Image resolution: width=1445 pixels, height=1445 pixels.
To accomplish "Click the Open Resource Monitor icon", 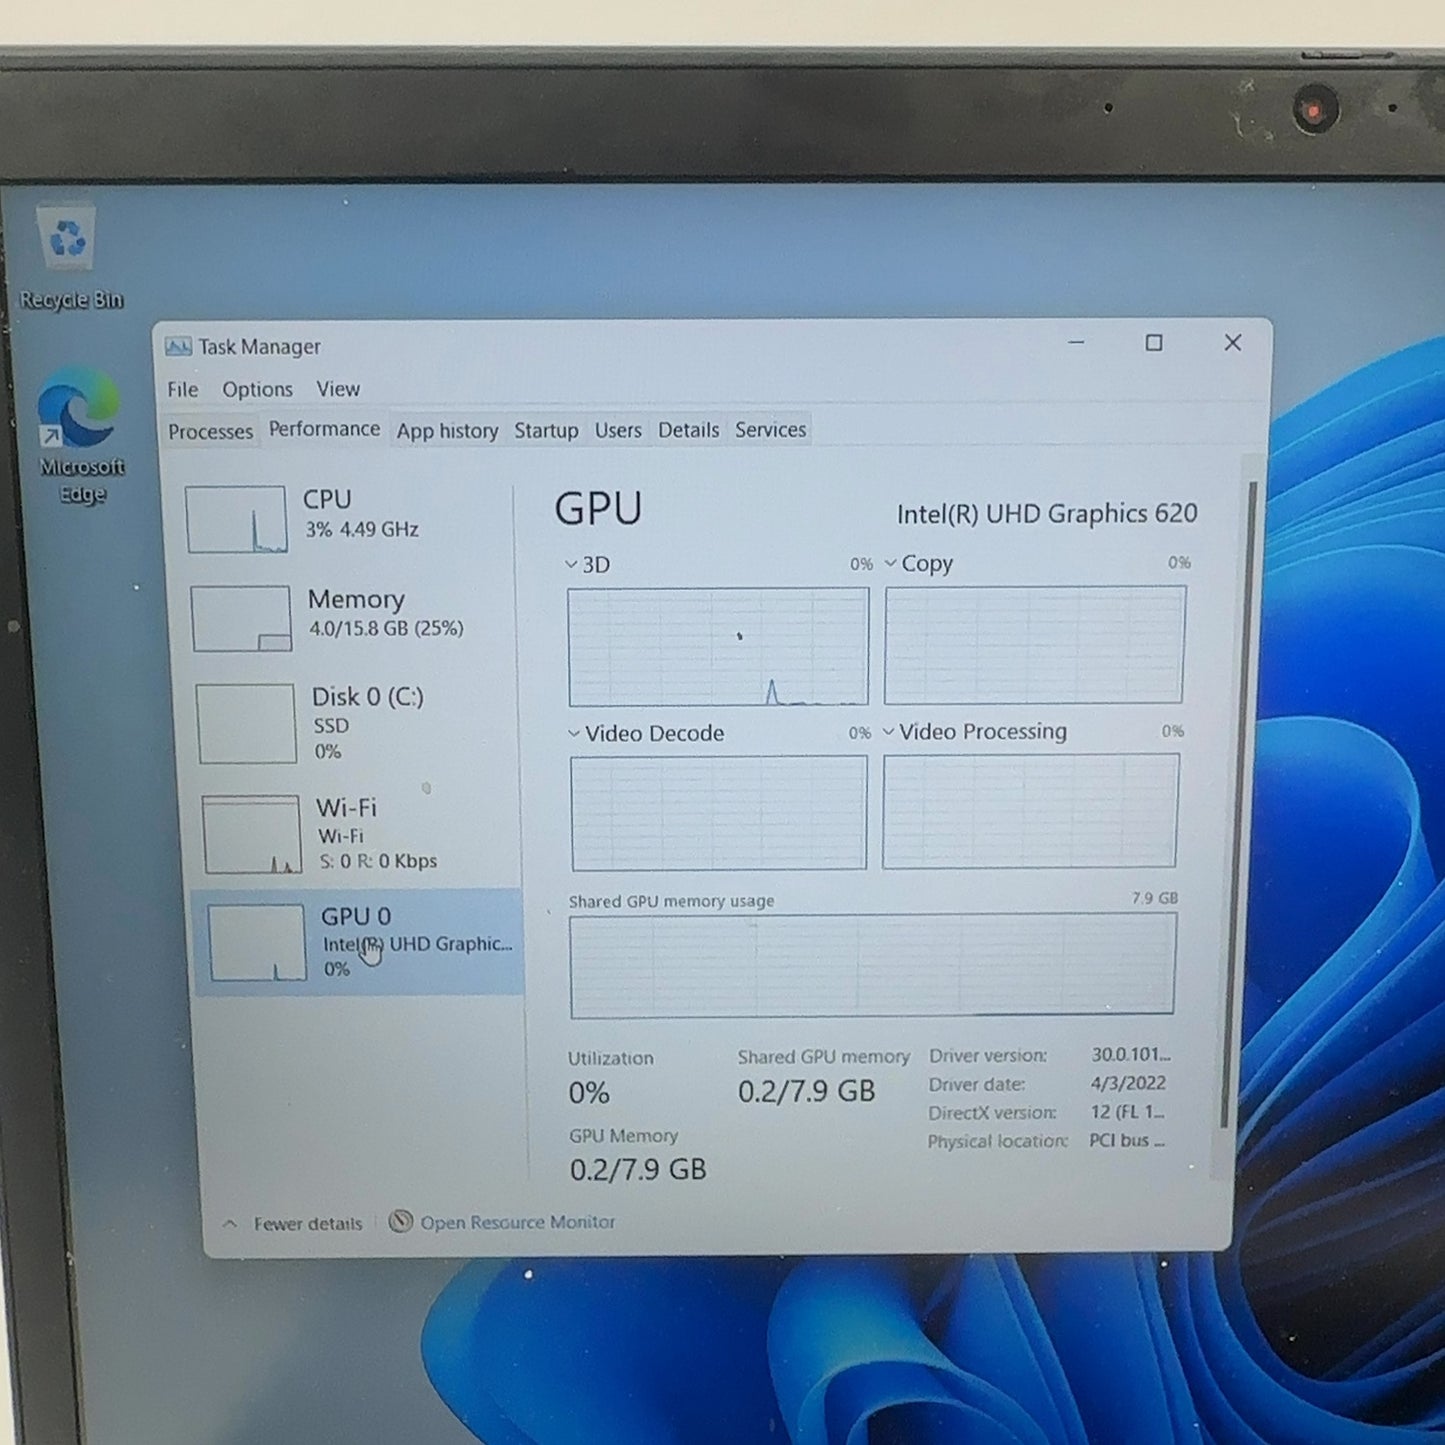I will [400, 1221].
